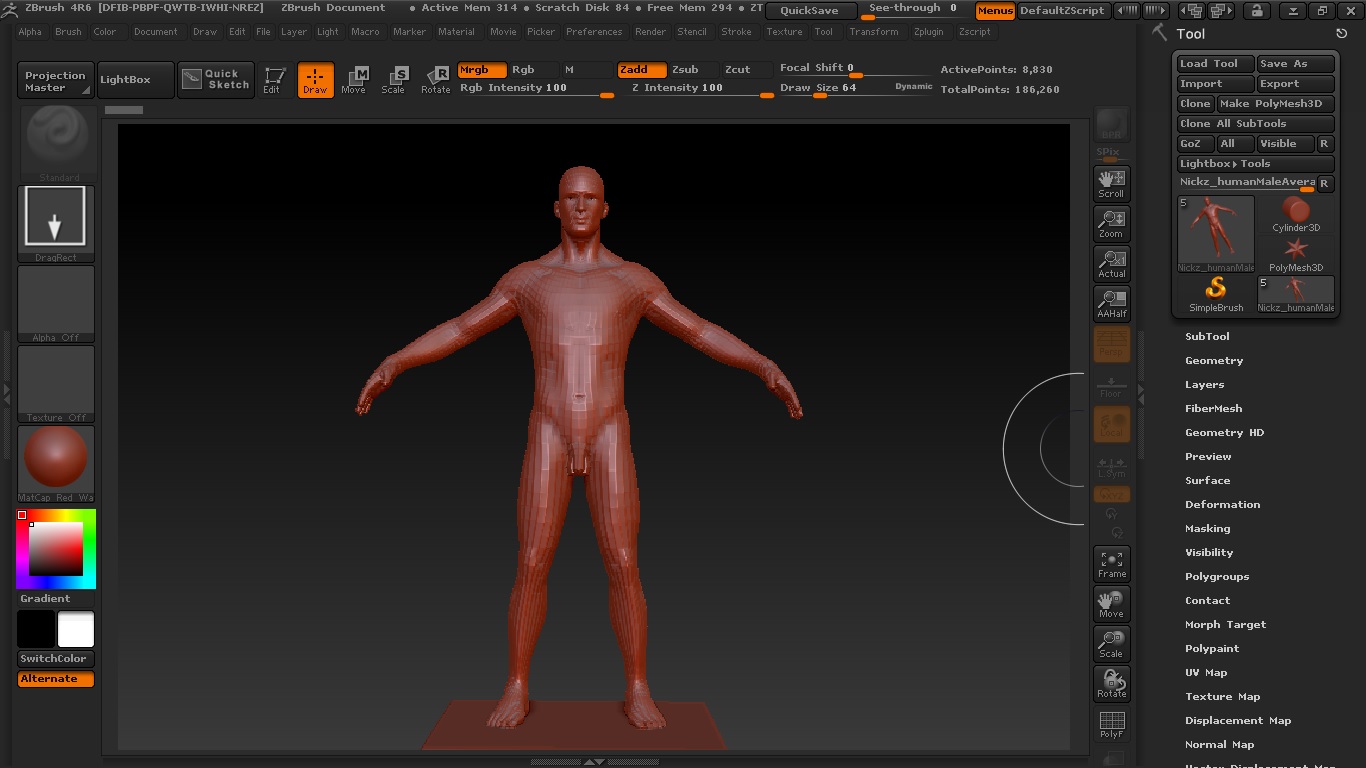
Task: Select the Draw mode icon
Action: coord(315,79)
